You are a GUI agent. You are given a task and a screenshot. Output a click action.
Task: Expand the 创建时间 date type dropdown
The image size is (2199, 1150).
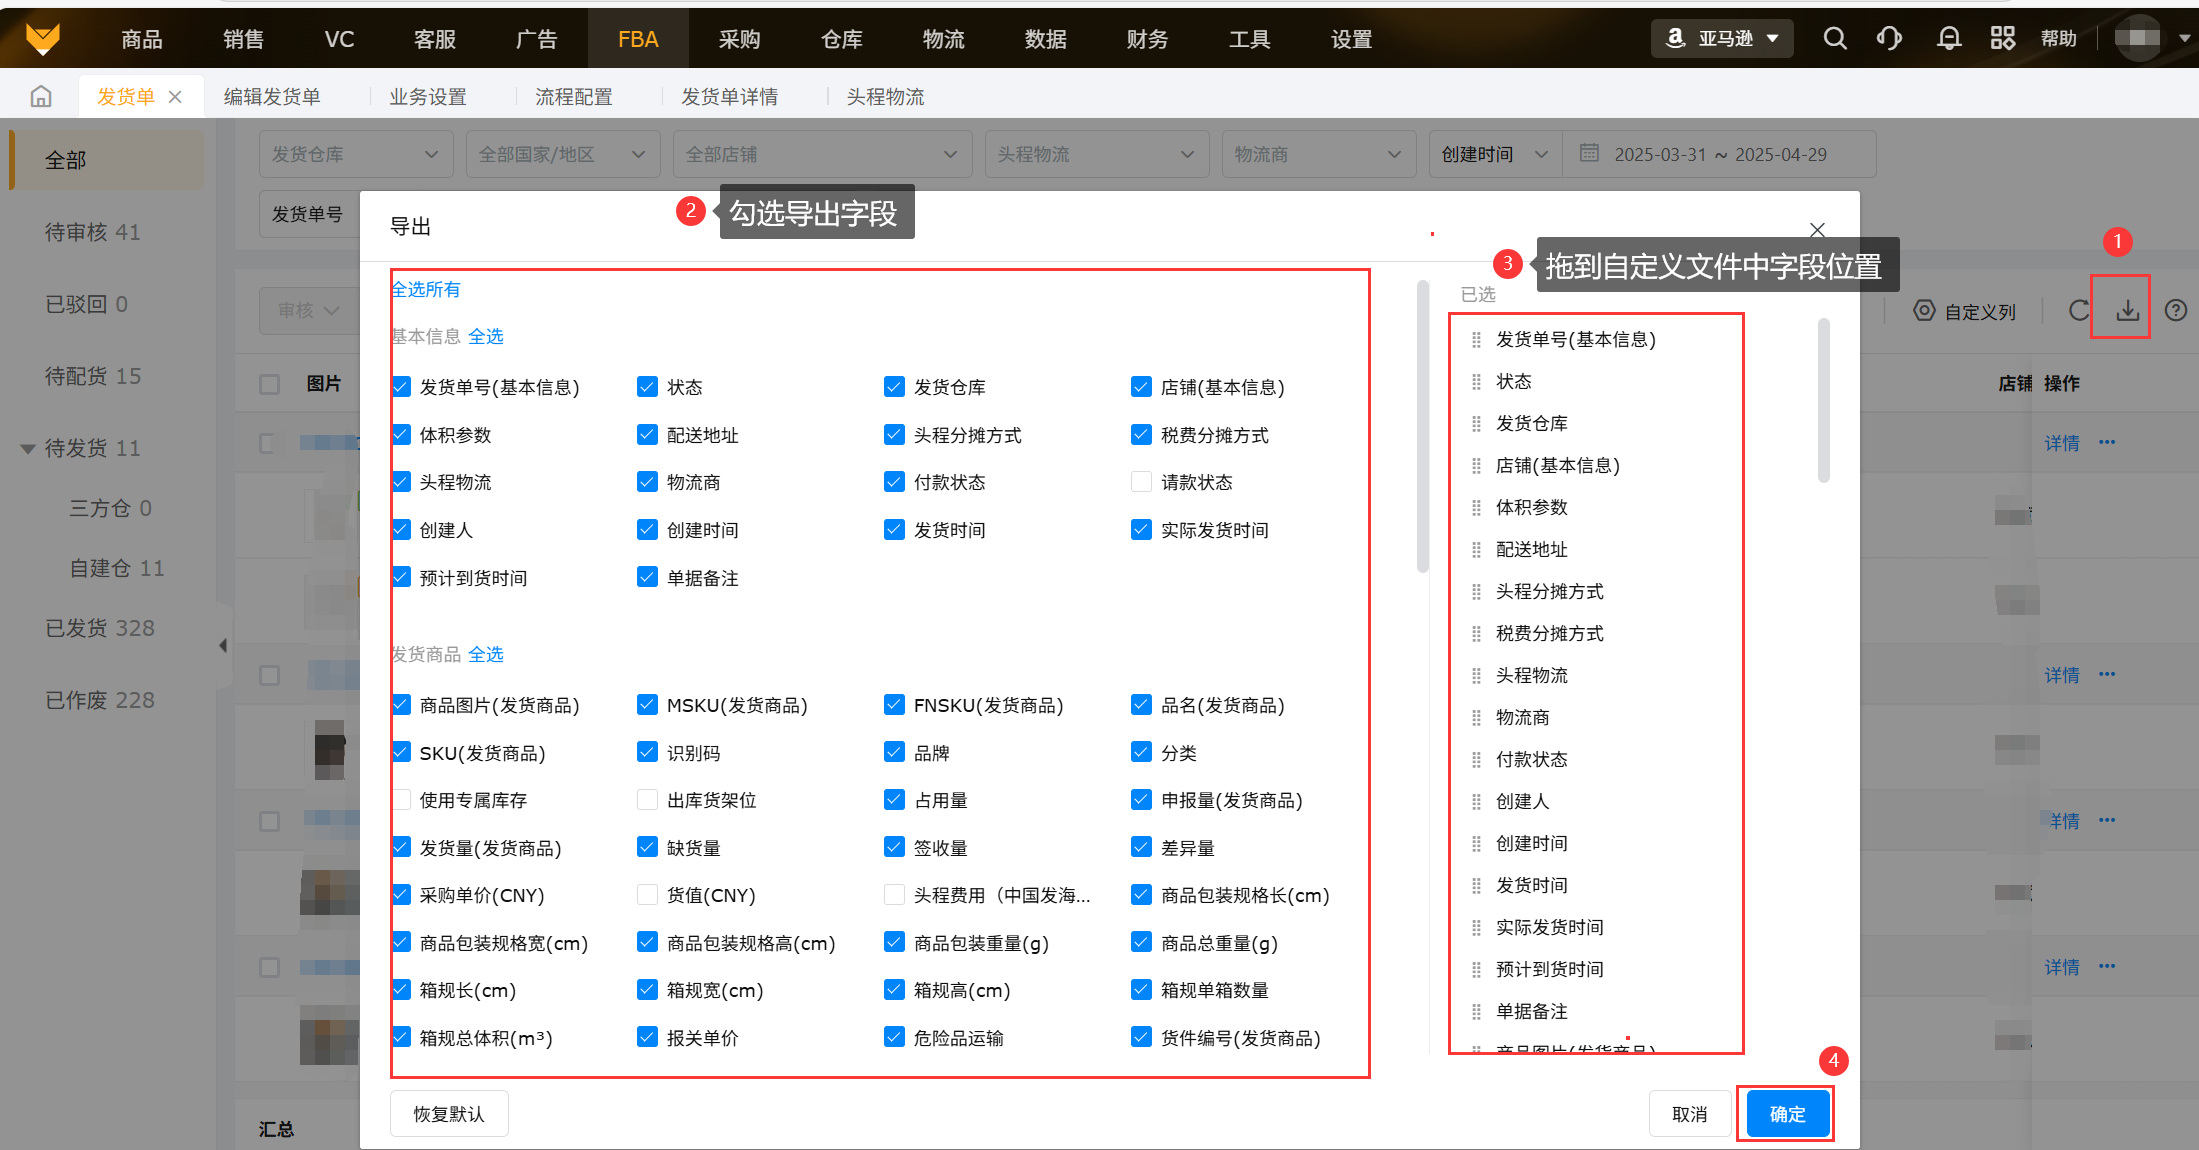tap(1494, 154)
